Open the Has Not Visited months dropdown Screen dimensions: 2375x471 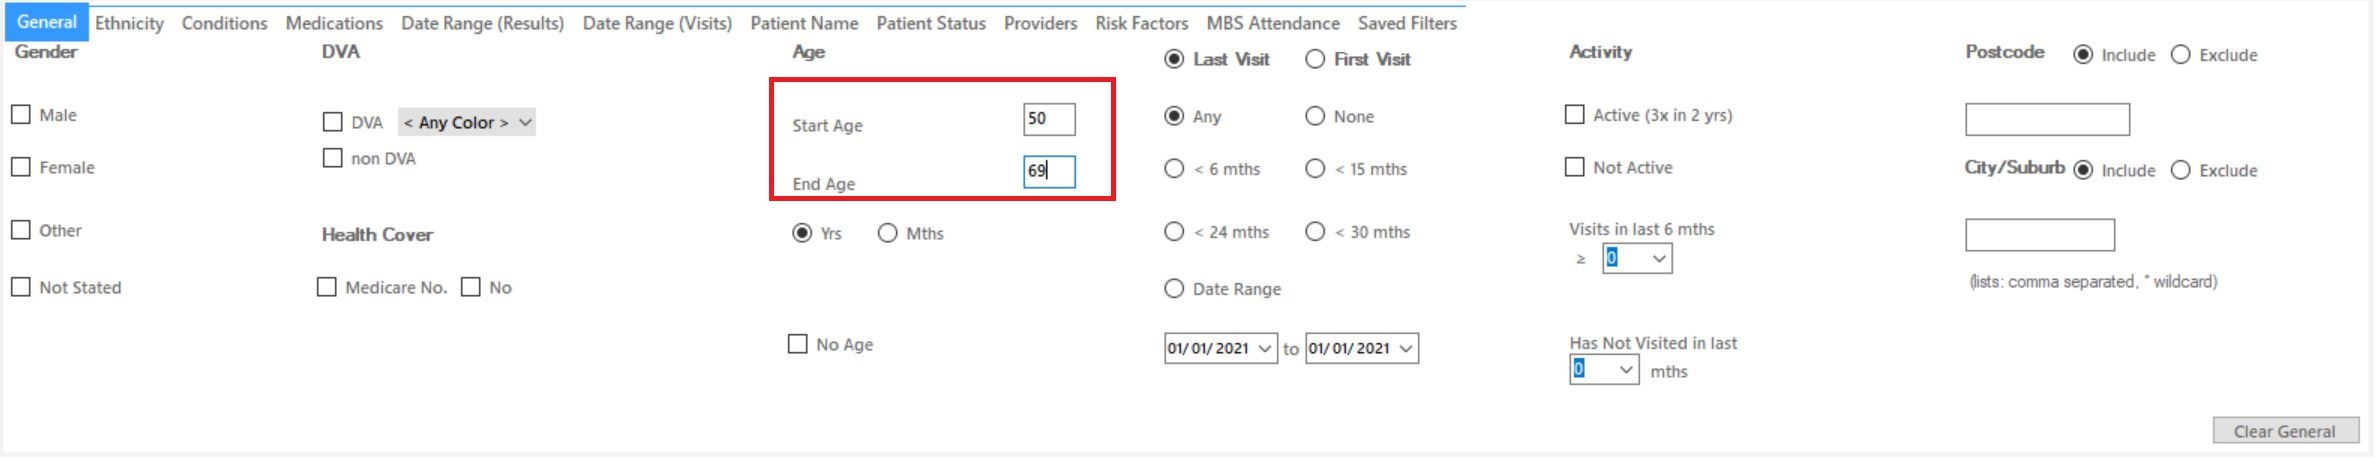click(1604, 369)
